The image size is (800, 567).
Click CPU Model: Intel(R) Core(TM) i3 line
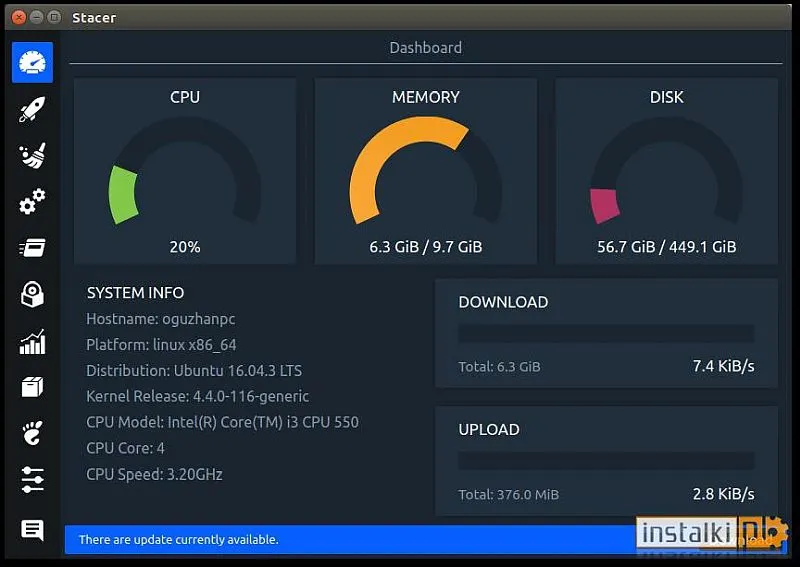222,423
